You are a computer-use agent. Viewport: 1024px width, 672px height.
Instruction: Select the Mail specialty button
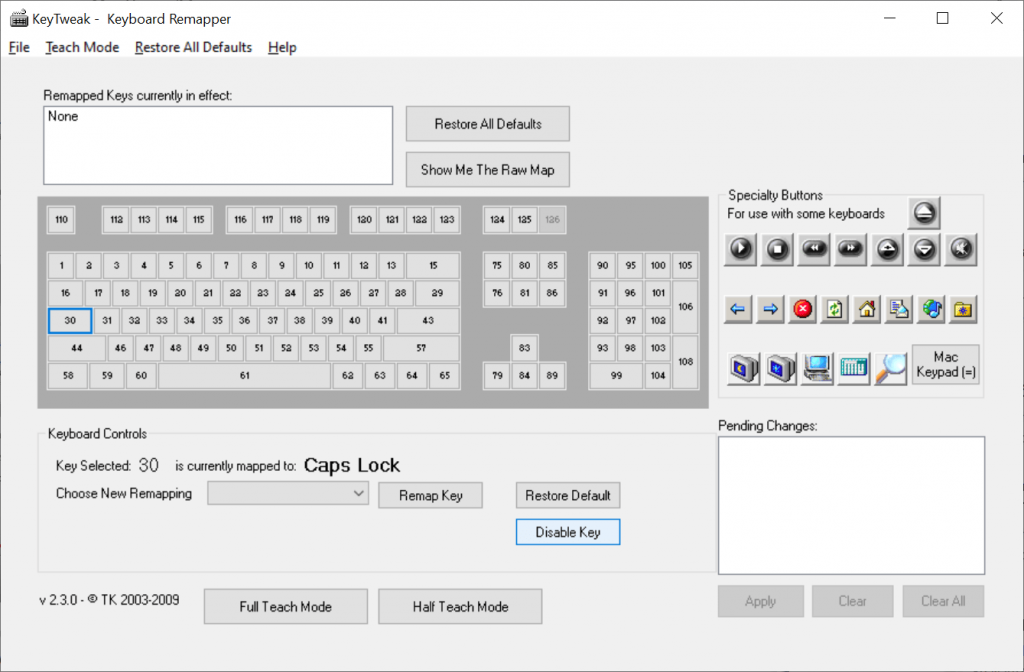[x=898, y=309]
